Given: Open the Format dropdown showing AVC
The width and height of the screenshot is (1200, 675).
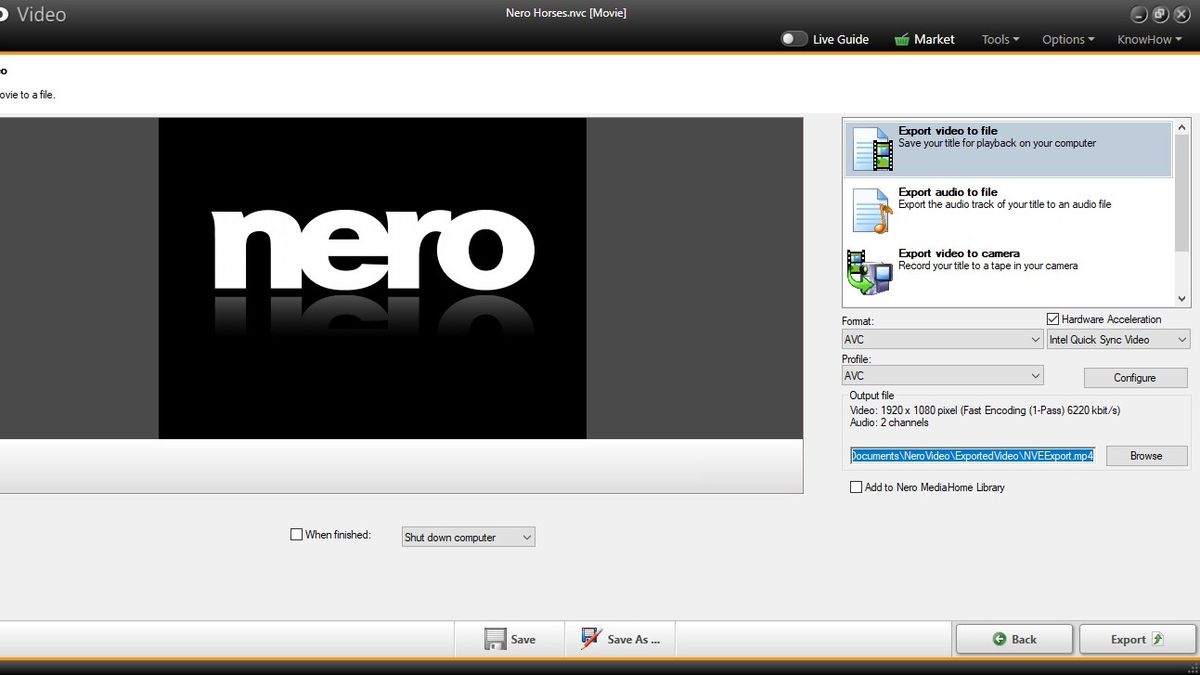Looking at the screenshot, I should click(941, 339).
